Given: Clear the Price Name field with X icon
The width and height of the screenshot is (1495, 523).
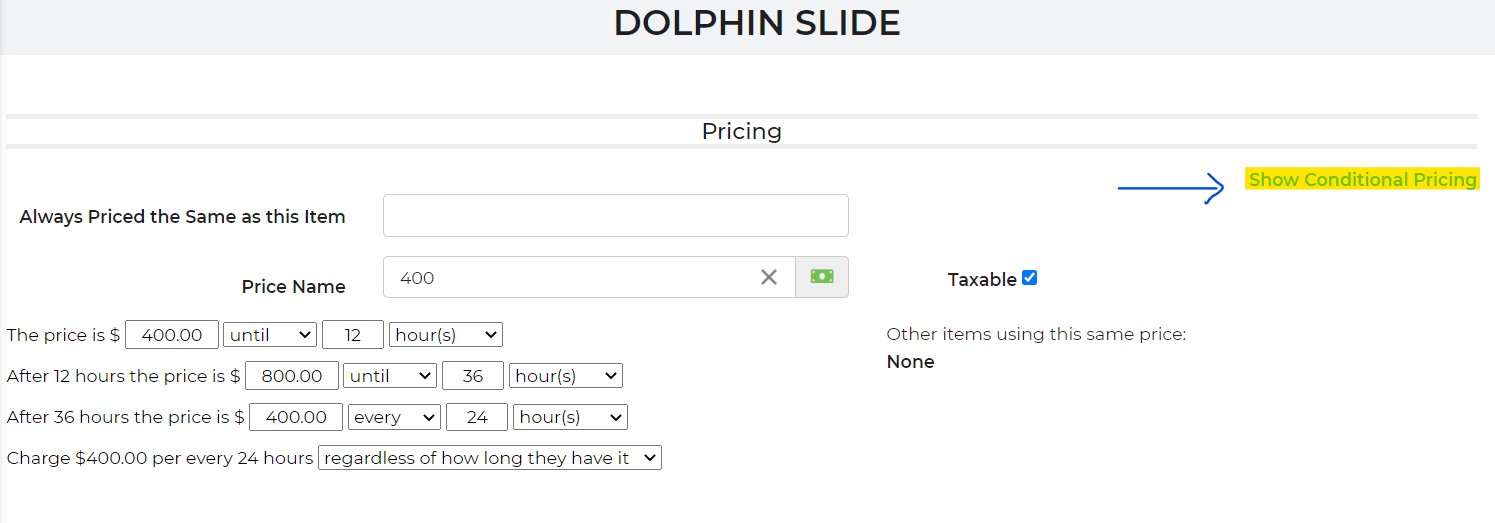Looking at the screenshot, I should [768, 277].
